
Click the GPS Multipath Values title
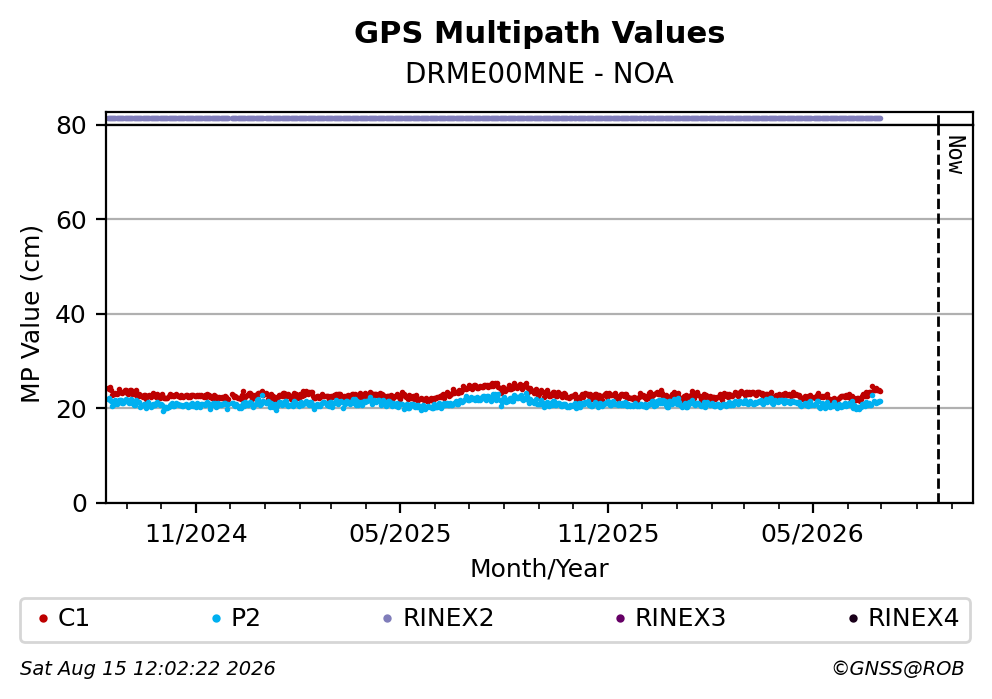pyautogui.click(x=539, y=33)
